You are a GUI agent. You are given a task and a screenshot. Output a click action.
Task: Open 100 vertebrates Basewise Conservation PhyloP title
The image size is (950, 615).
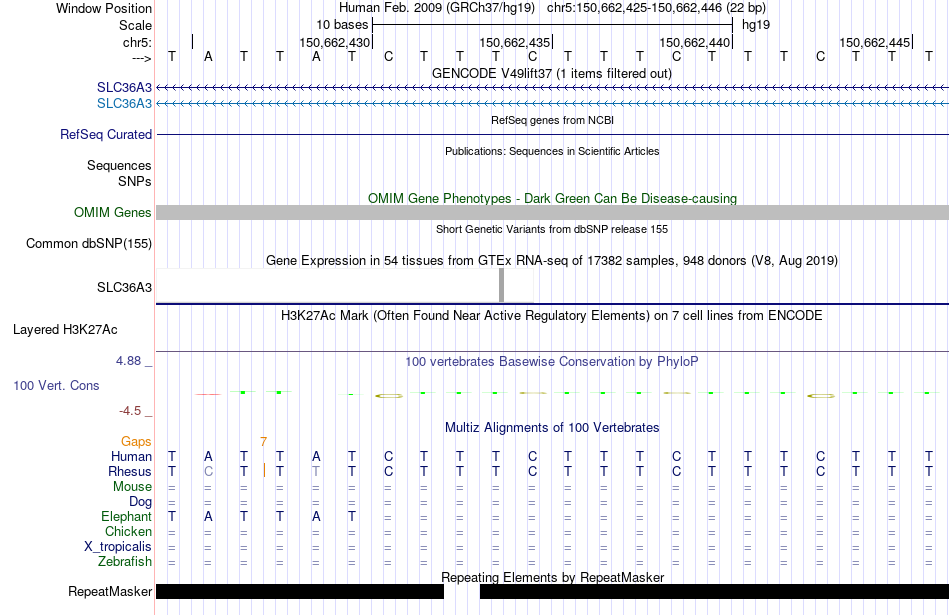click(x=551, y=362)
